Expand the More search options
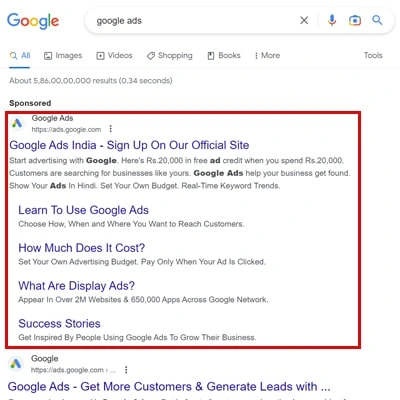Viewport: 400px width, 400px height. coord(267,56)
